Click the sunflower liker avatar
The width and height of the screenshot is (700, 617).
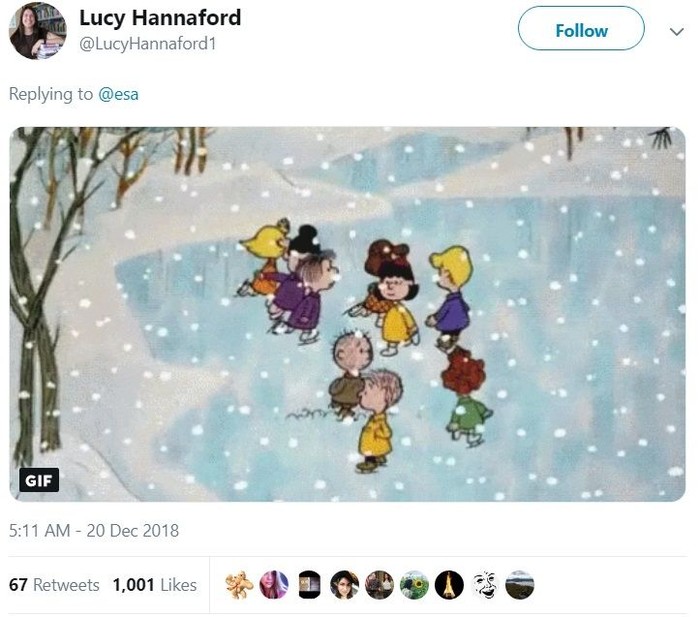pos(414,585)
